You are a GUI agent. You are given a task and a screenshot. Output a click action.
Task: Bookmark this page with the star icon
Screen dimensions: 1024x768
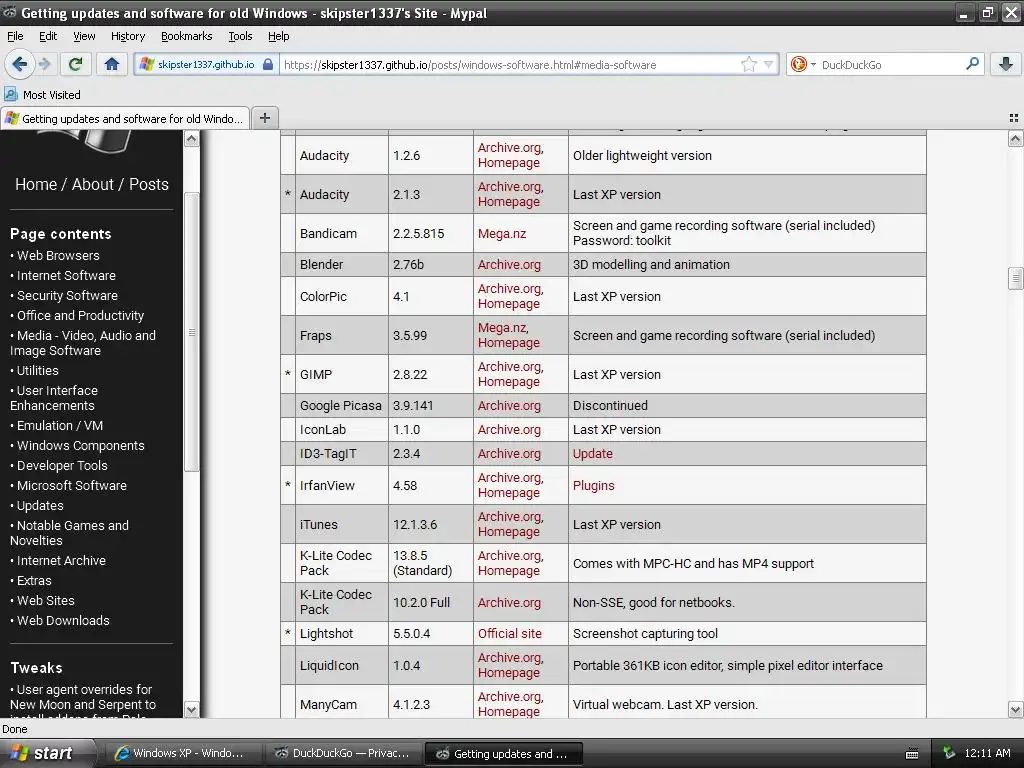click(748, 64)
